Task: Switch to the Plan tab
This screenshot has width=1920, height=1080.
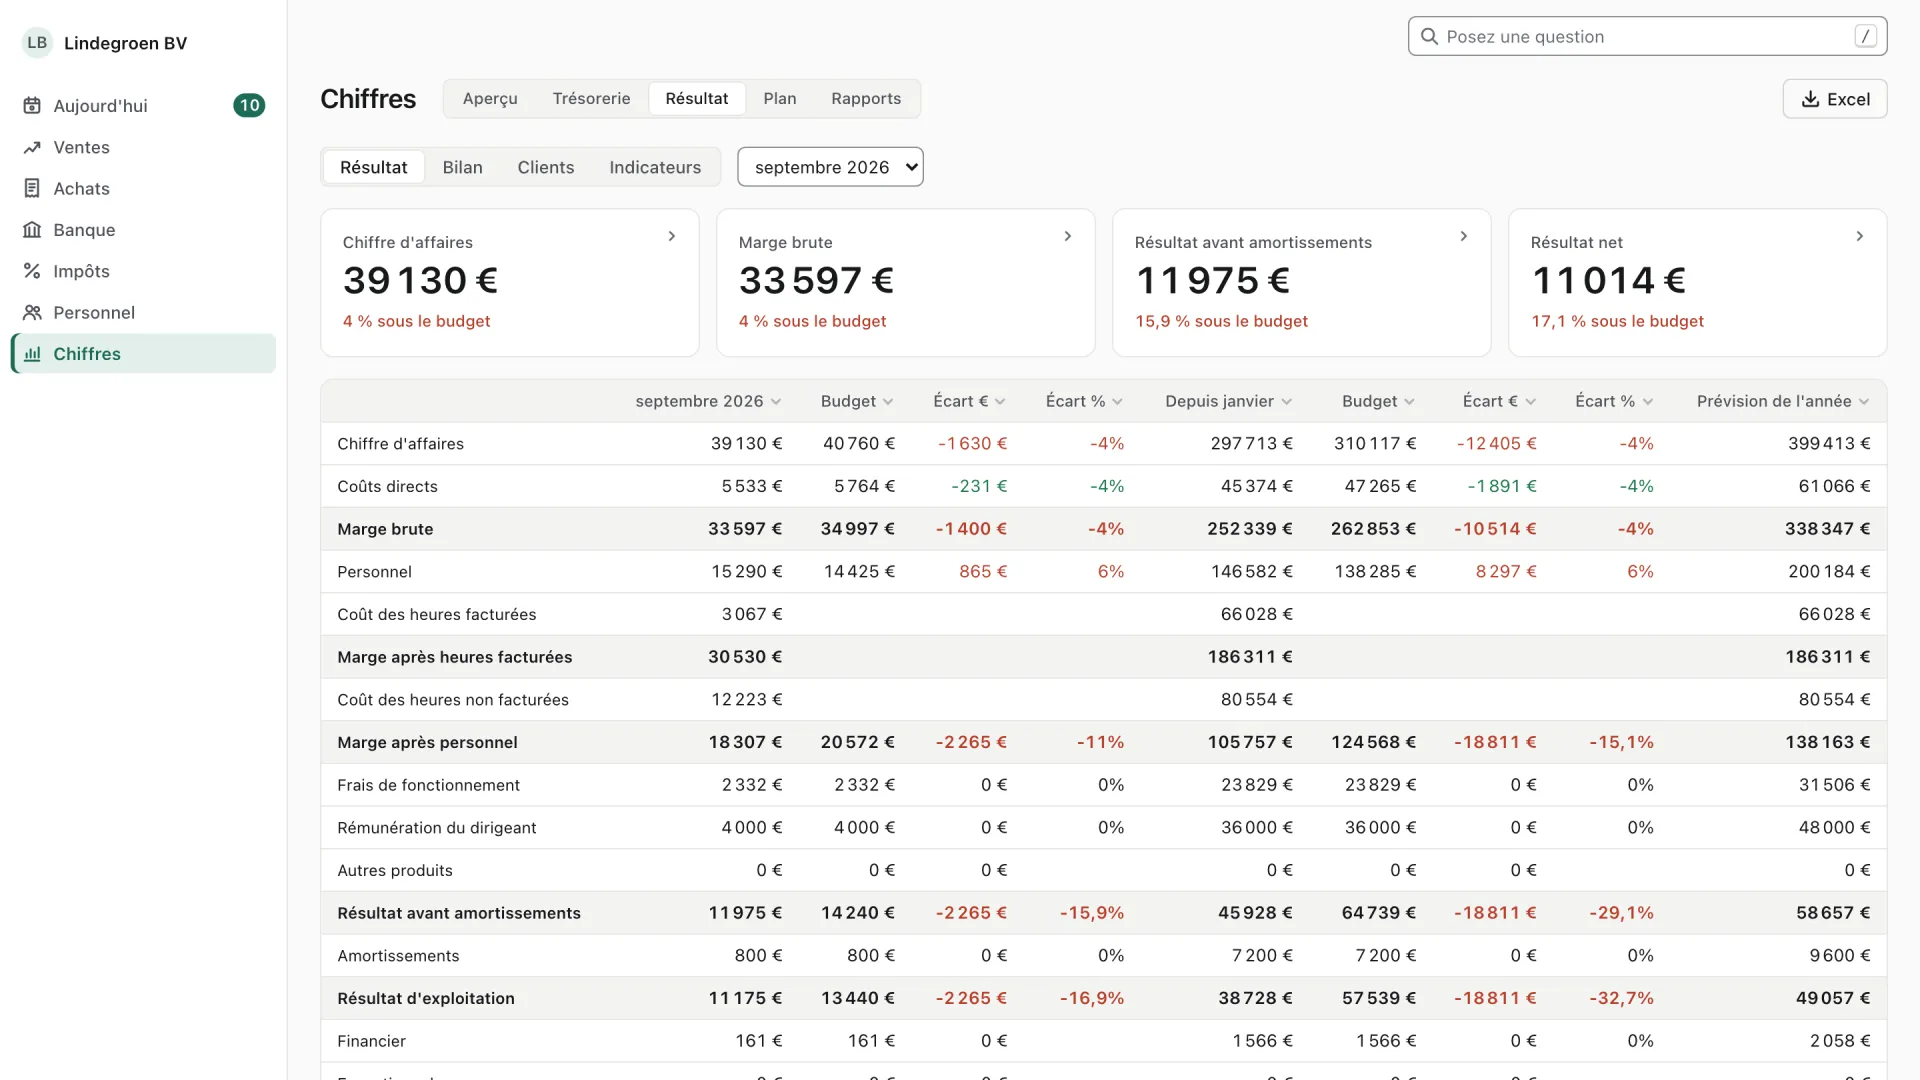Action: 780,99
